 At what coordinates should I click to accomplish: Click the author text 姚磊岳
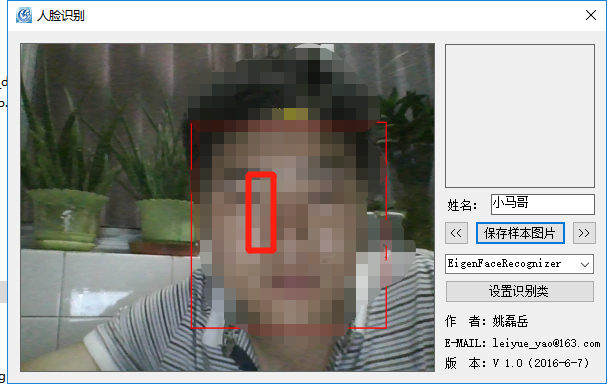[510, 322]
